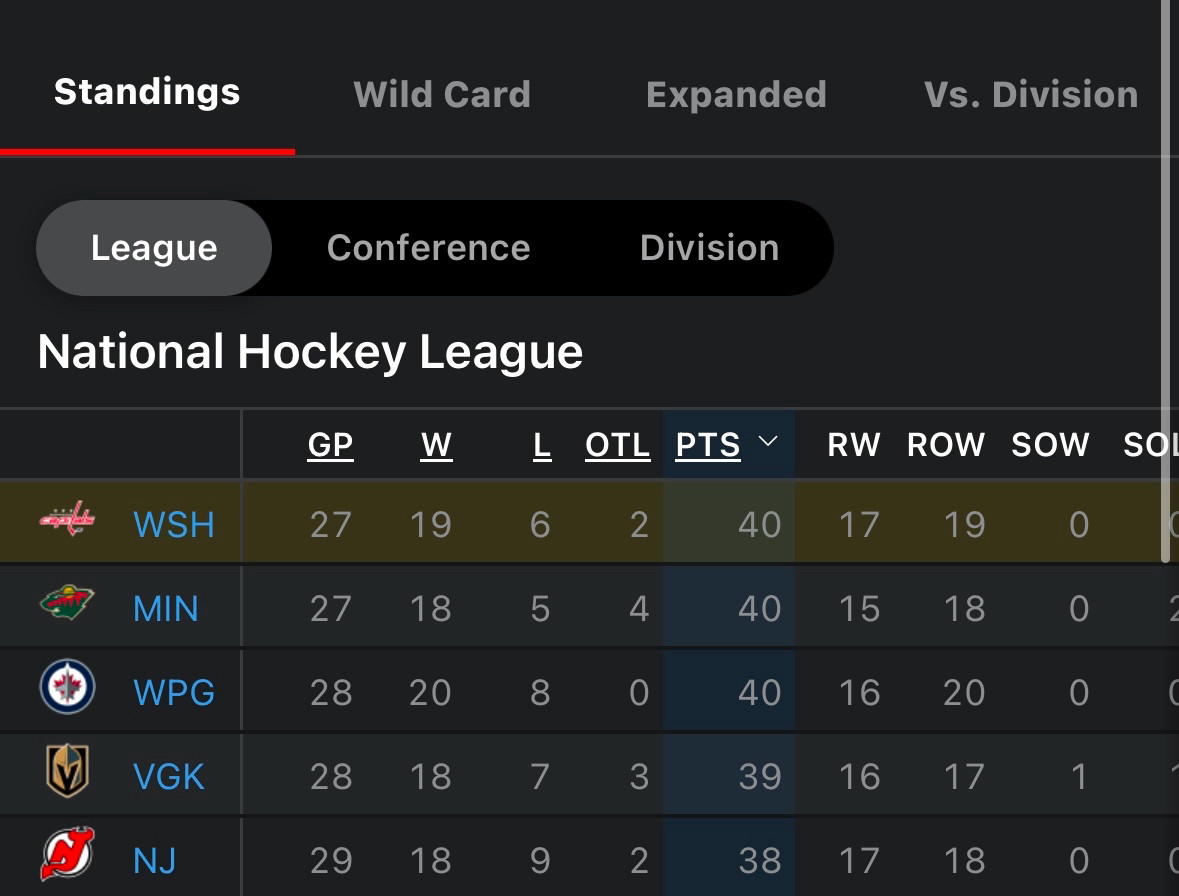Click the Vegas Golden Knights team logo
The width and height of the screenshot is (1179, 896).
click(68, 770)
